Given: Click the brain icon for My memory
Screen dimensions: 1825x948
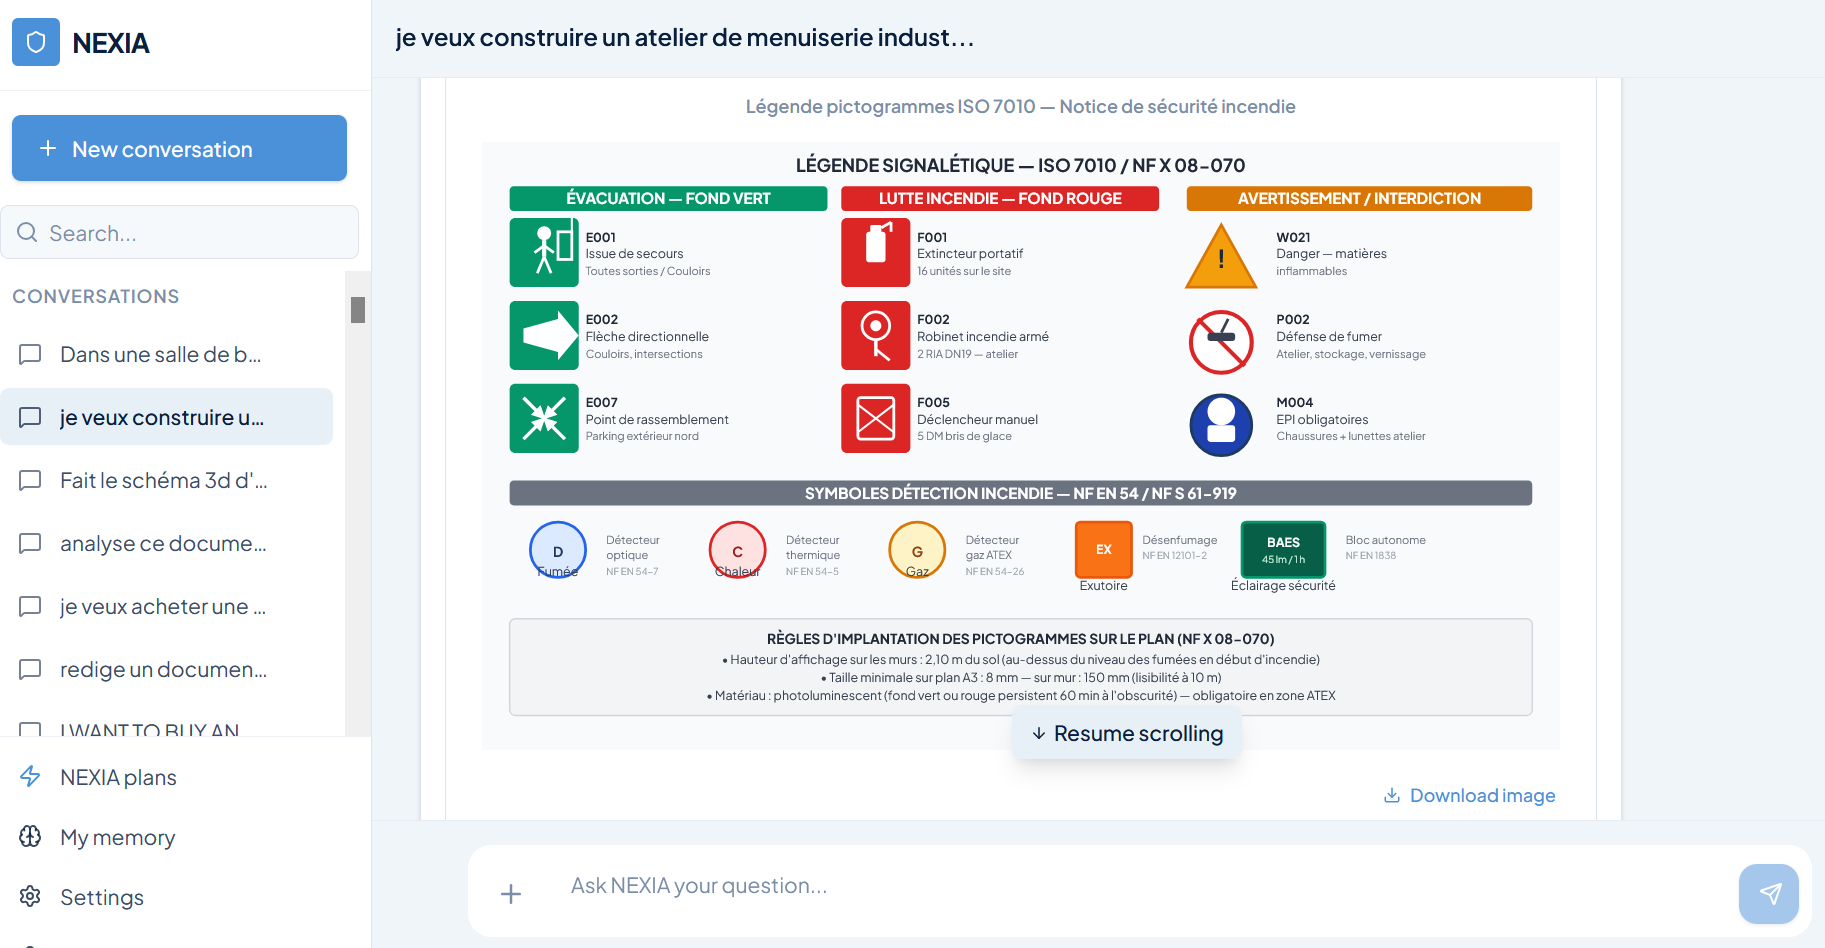Looking at the screenshot, I should pyautogui.click(x=30, y=836).
